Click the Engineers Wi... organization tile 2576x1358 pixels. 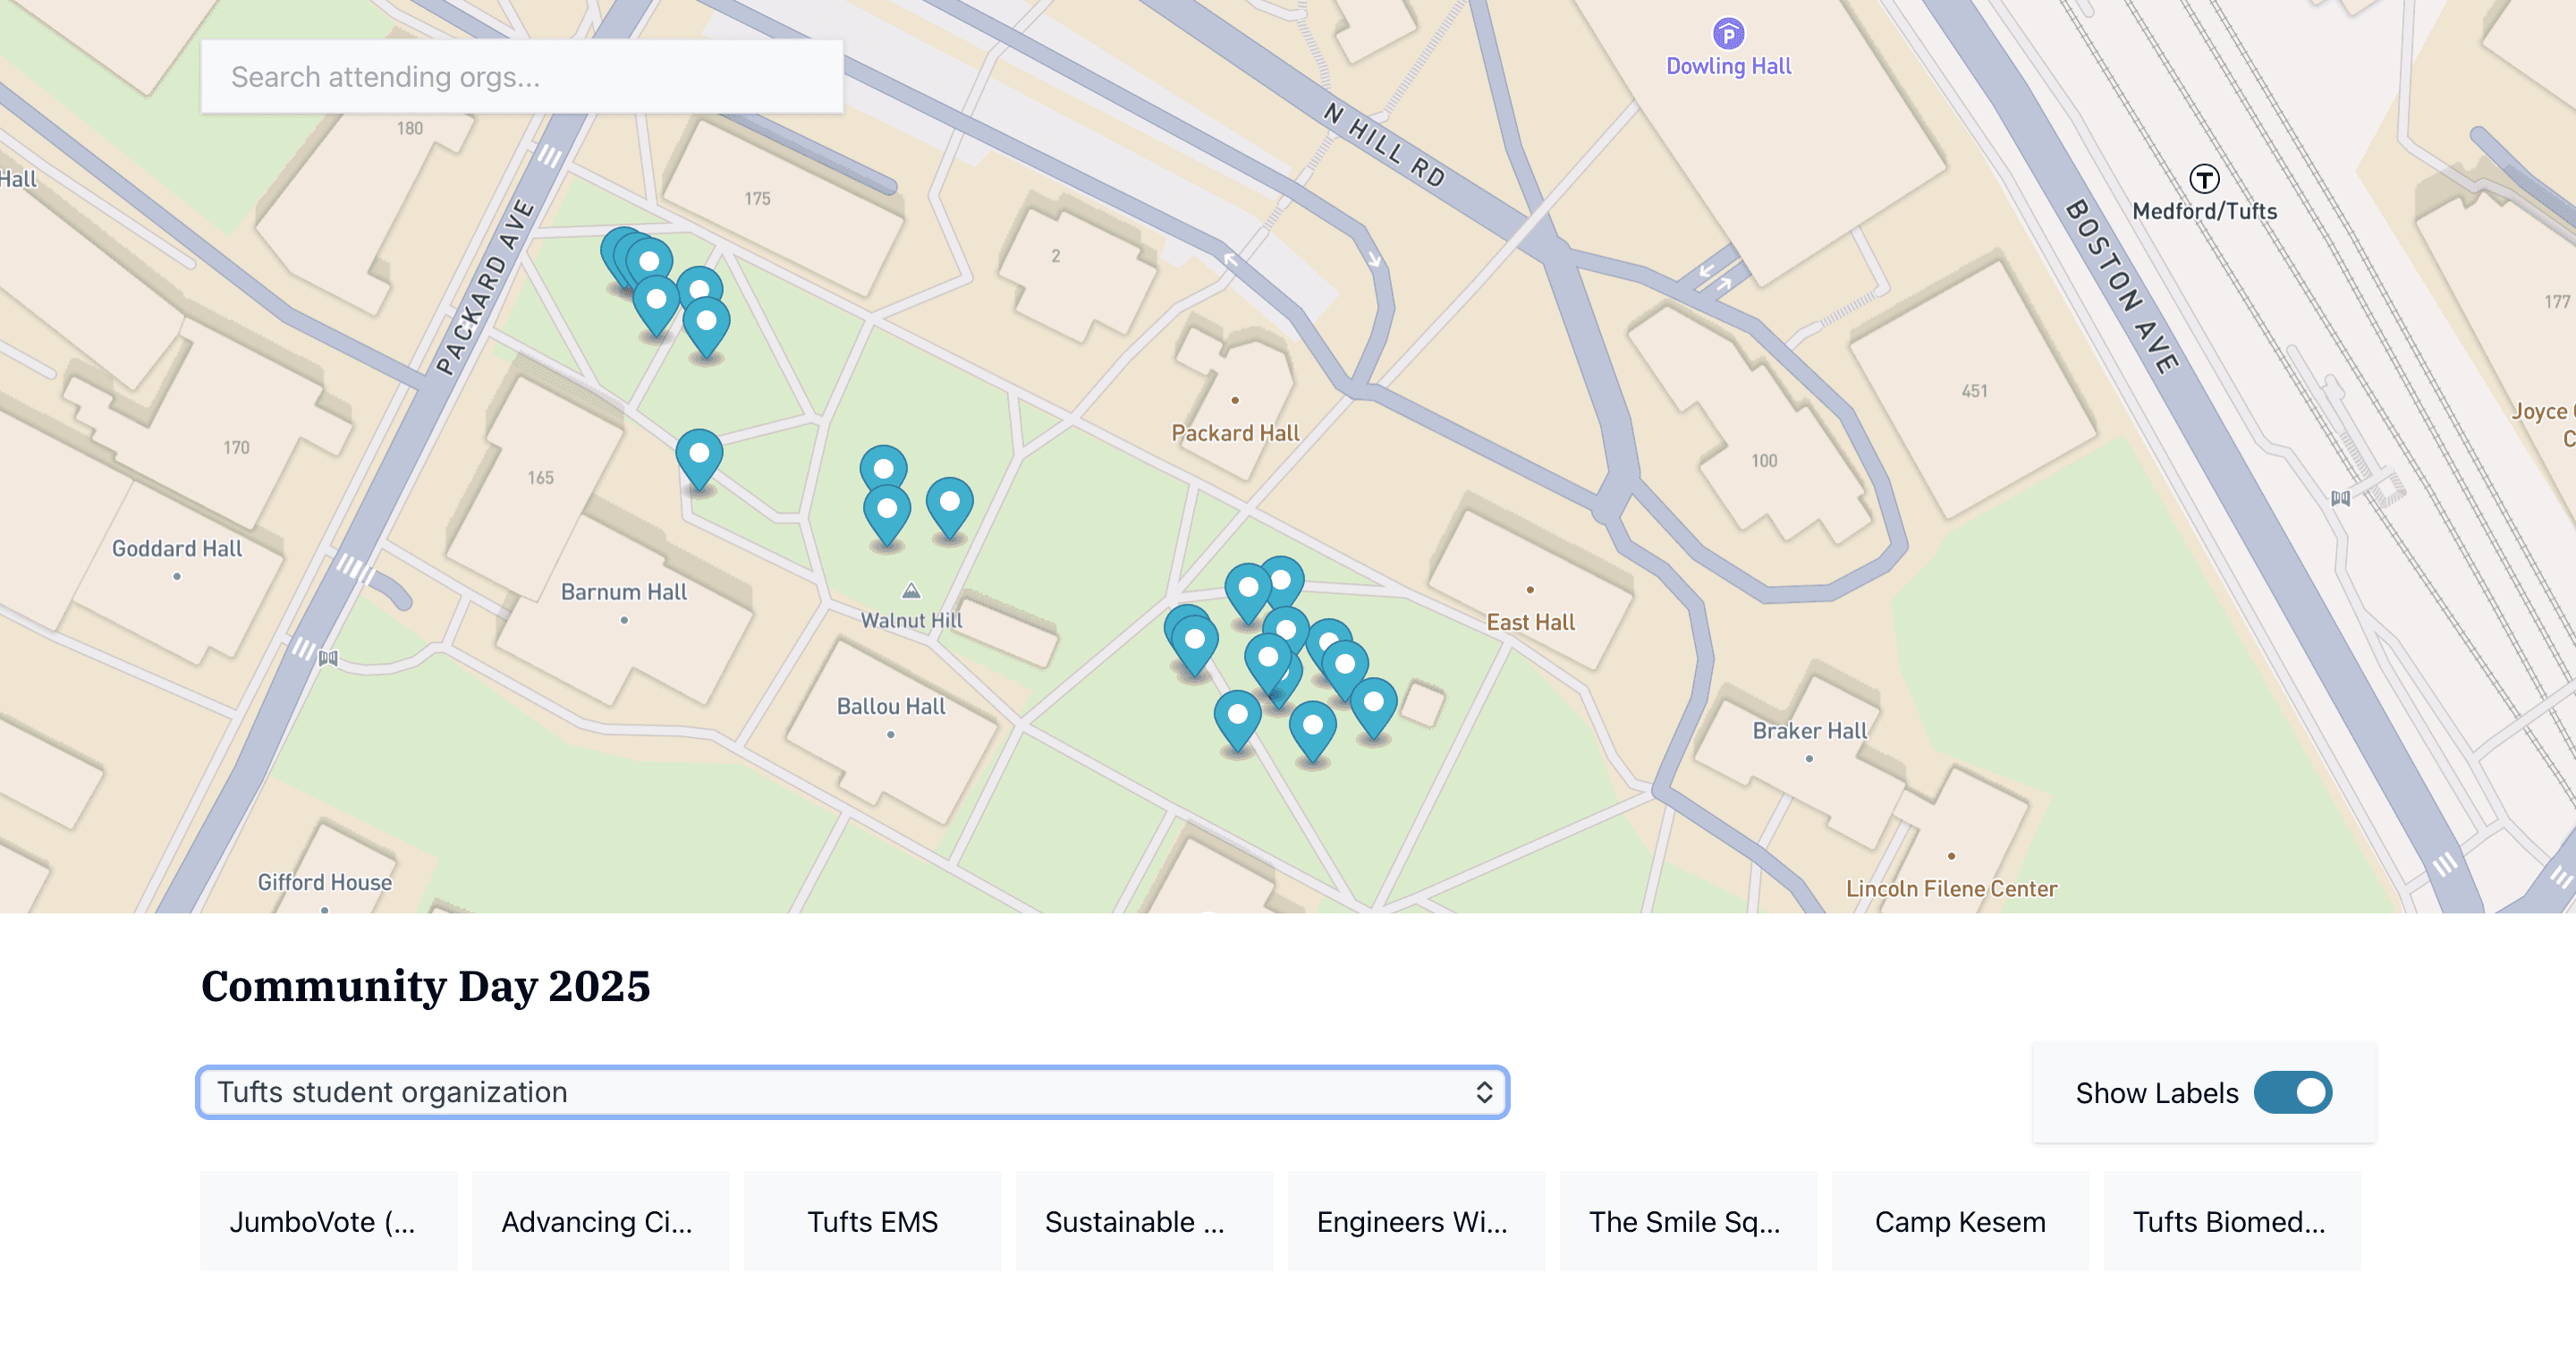tap(1416, 1221)
